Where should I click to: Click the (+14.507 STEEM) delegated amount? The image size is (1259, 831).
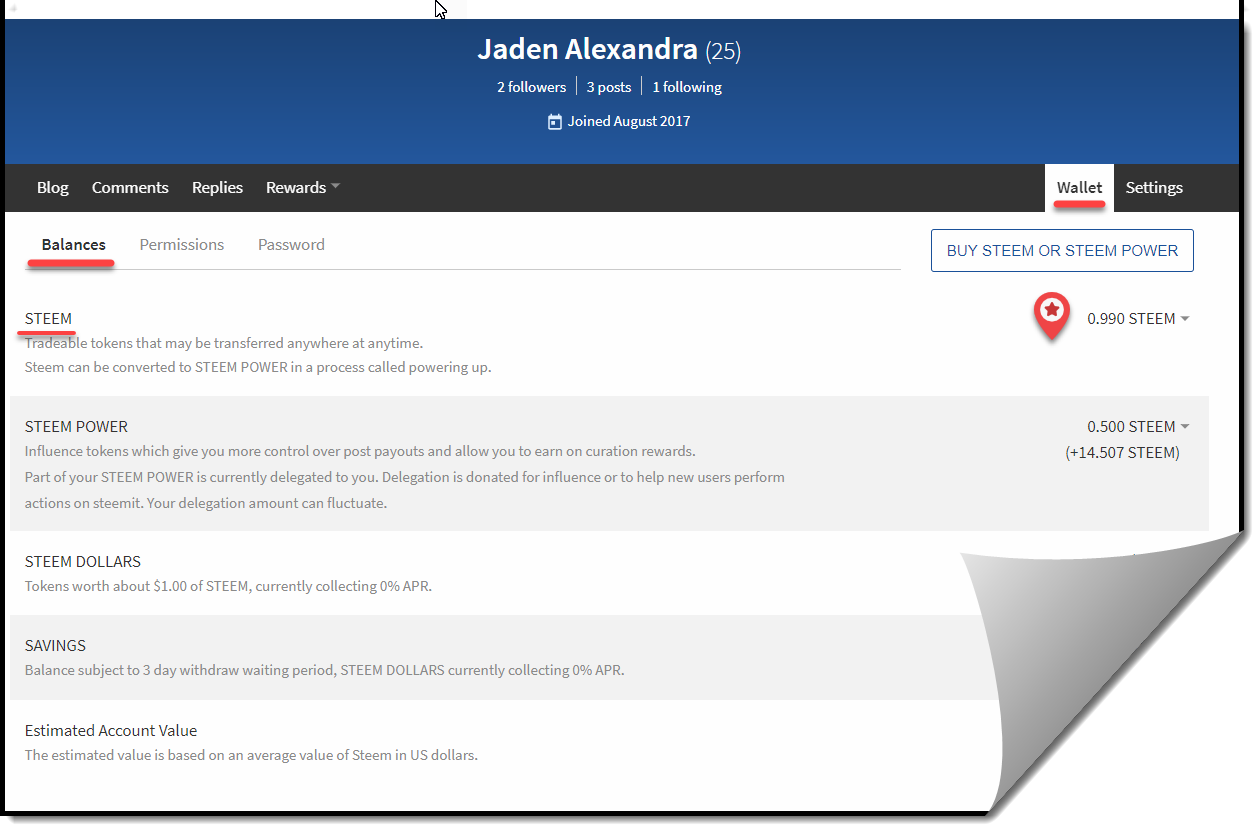(x=1122, y=453)
